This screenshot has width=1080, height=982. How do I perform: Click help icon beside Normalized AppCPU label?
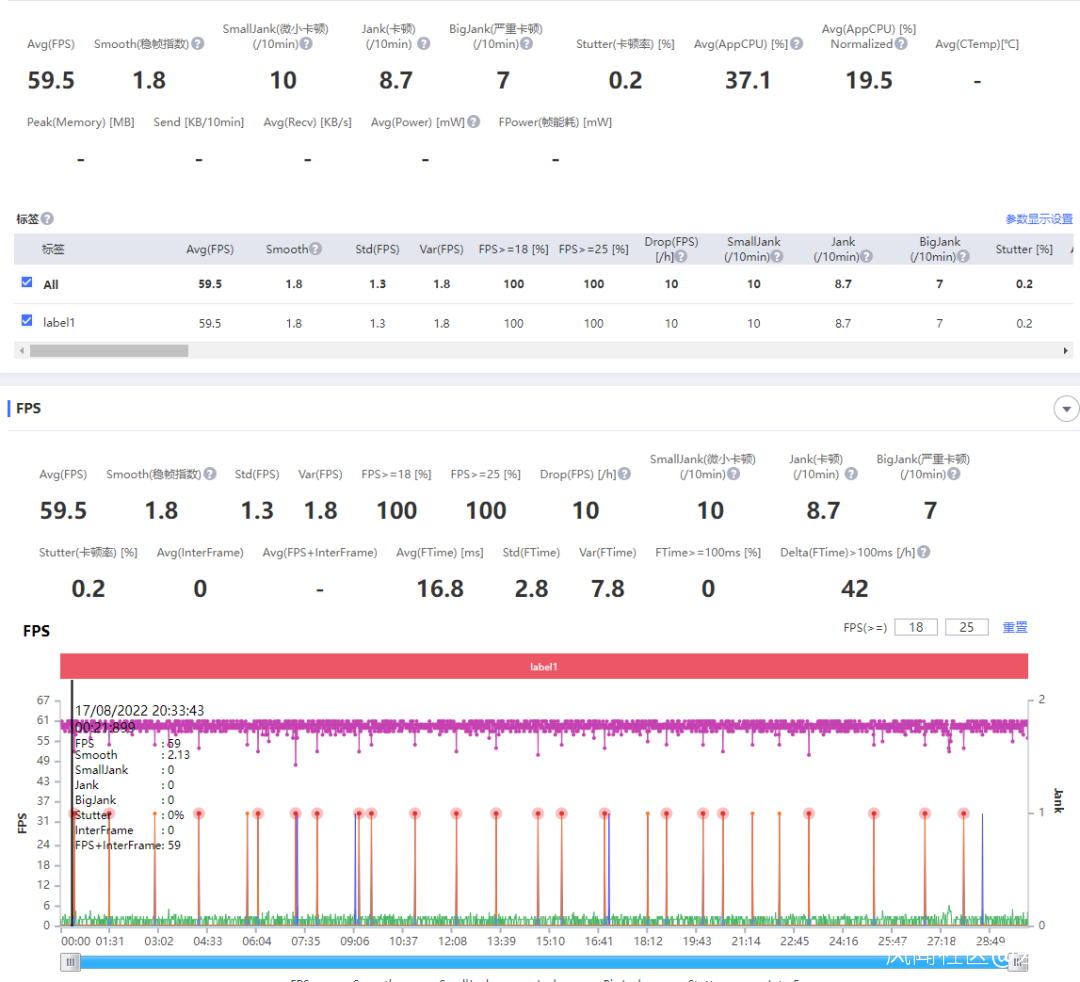tap(901, 44)
